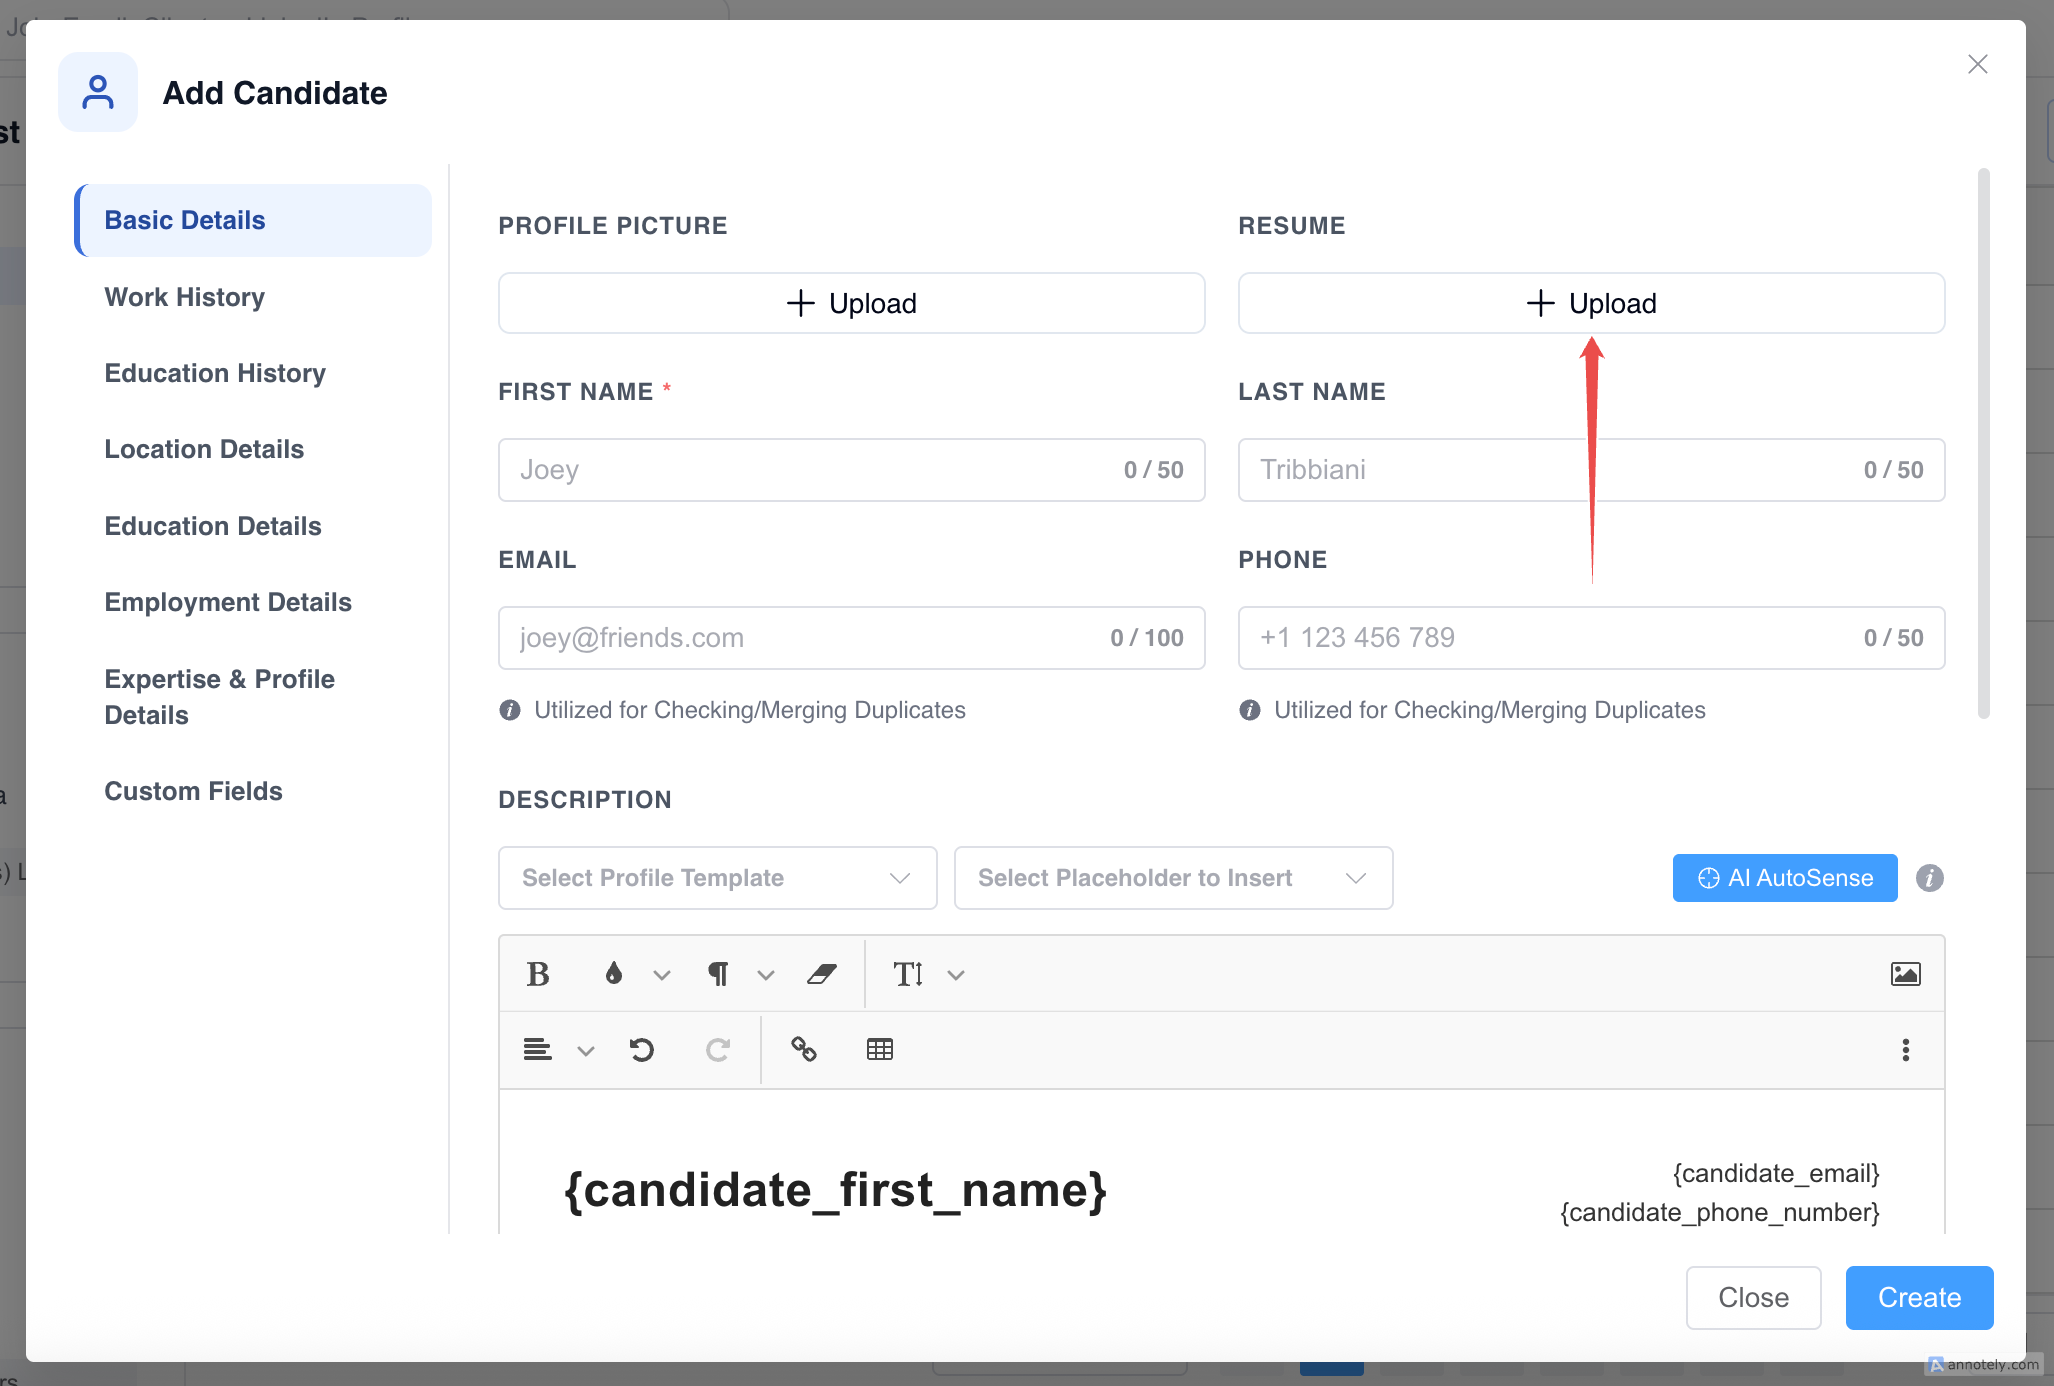Click the candidate avatar icon in header

coord(98,92)
